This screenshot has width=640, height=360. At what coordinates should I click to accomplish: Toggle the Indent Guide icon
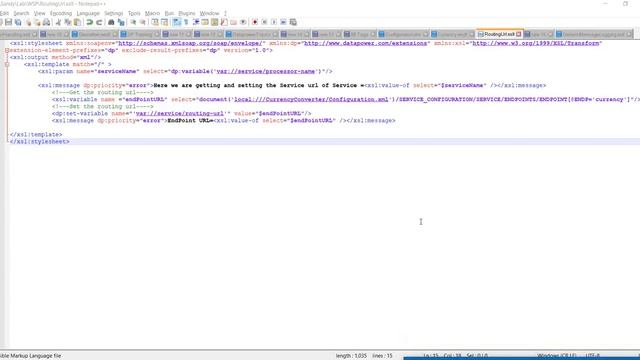pos(196,22)
